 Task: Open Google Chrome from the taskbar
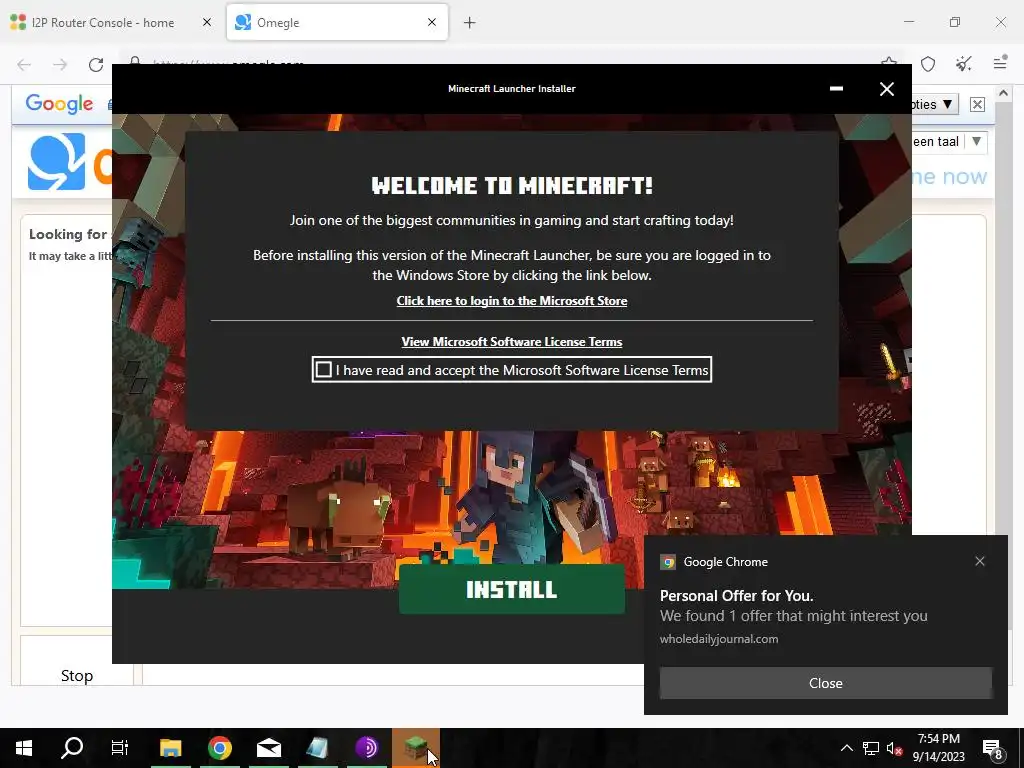(219, 748)
